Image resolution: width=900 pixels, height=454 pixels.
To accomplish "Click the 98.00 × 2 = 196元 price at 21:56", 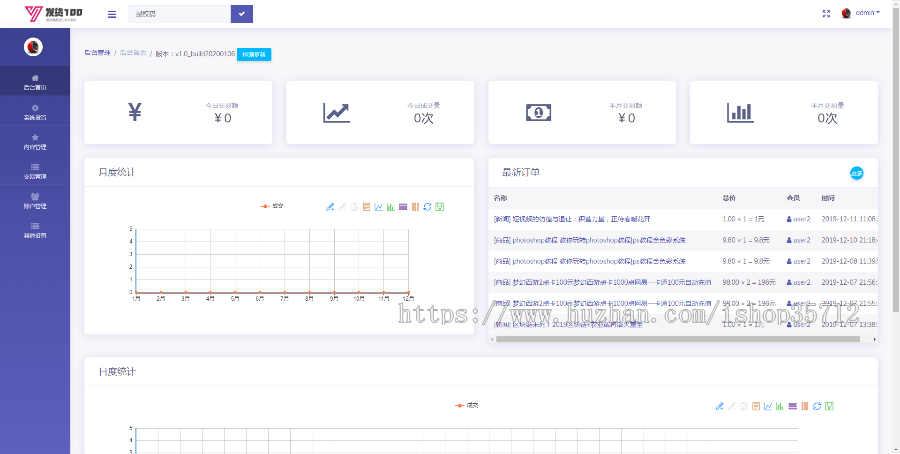I will pos(749,282).
